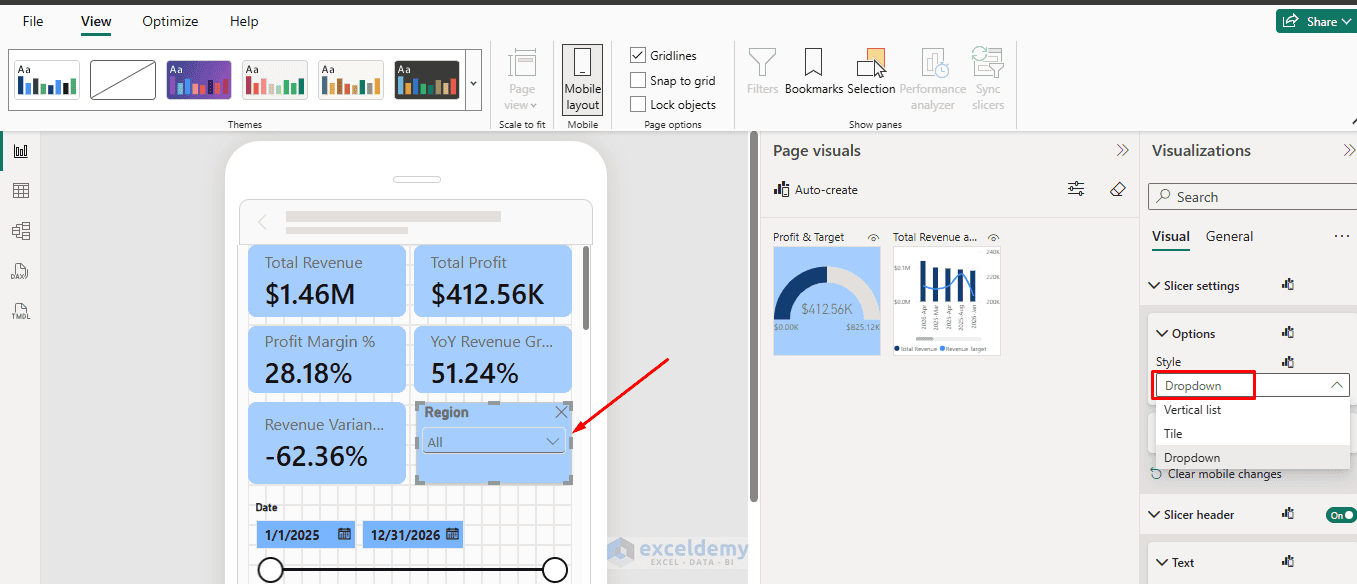Click the mobile formatting icon beside Style

tap(1288, 362)
